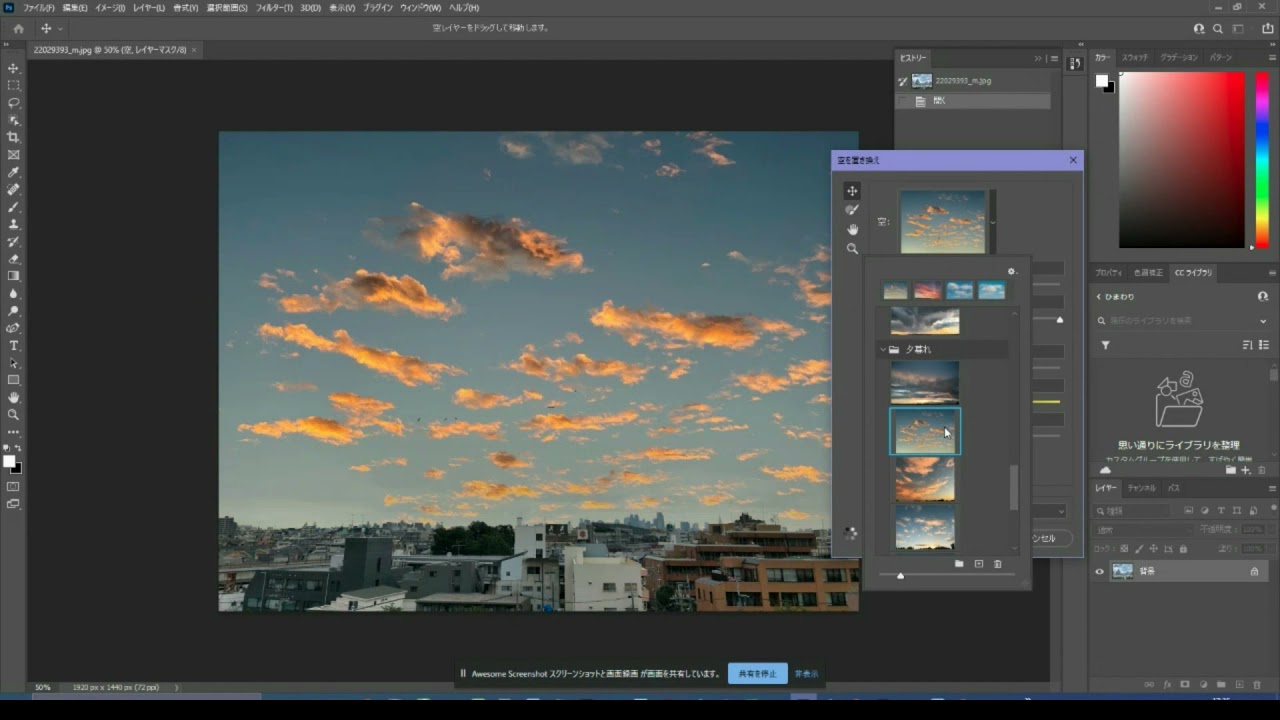Select the Spot Healing Brush tool
This screenshot has height=720, width=1280.
click(13, 189)
